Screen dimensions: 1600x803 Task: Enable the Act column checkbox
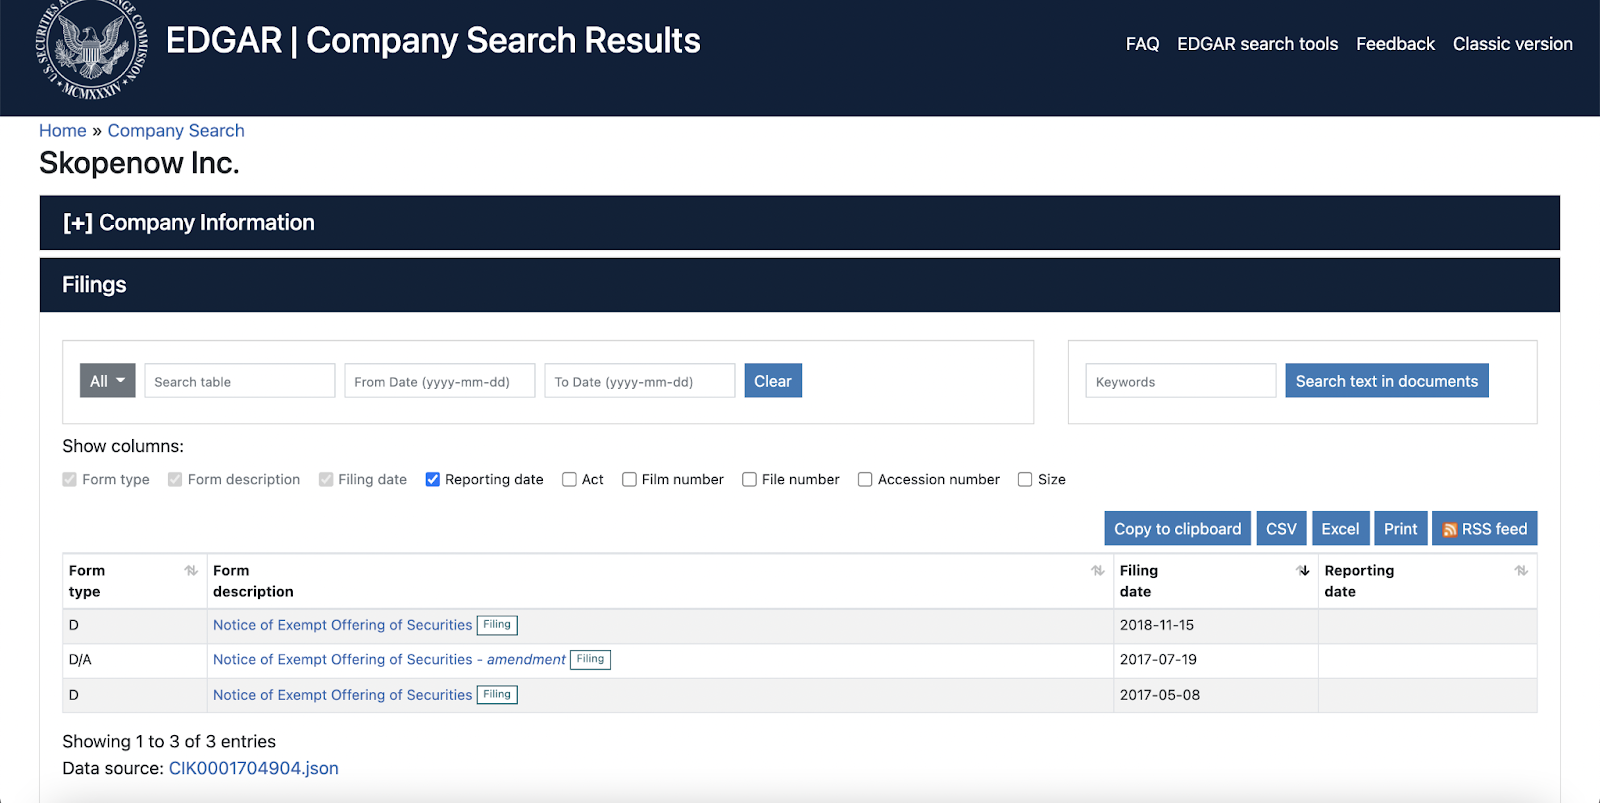(569, 480)
